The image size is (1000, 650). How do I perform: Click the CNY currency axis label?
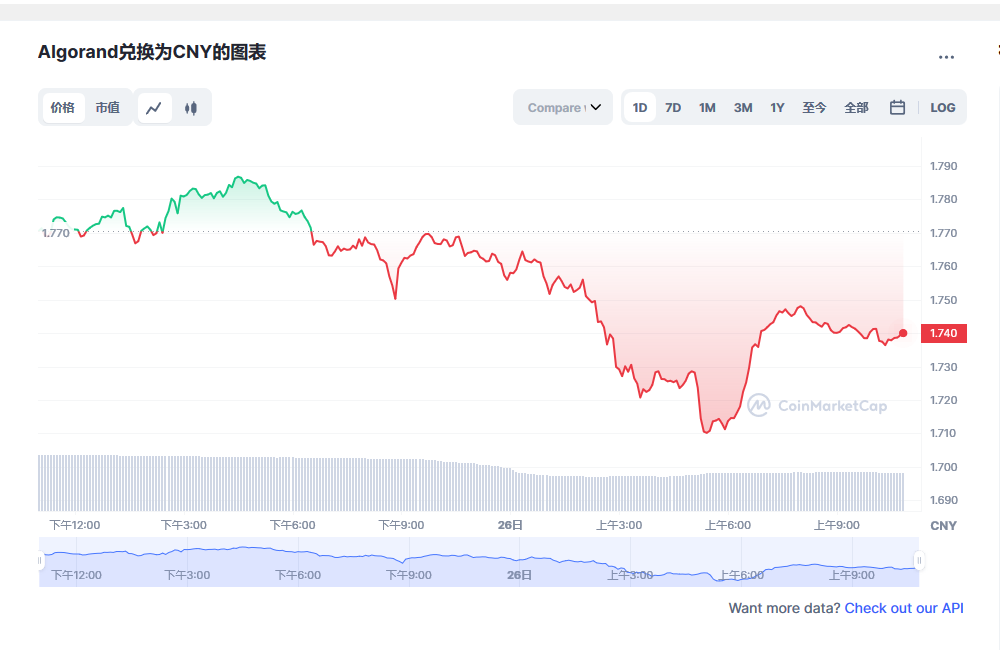click(943, 526)
